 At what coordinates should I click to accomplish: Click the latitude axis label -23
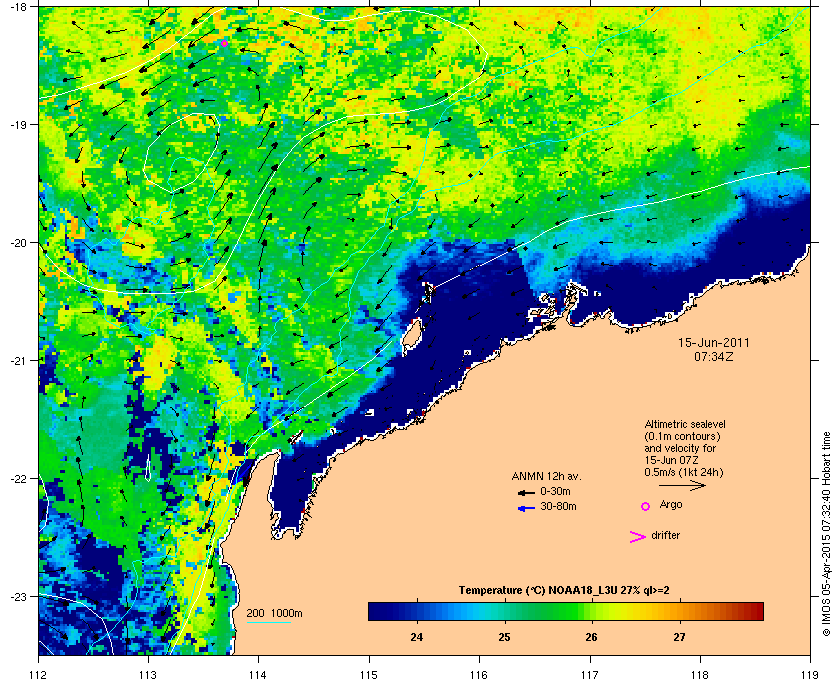coord(18,596)
